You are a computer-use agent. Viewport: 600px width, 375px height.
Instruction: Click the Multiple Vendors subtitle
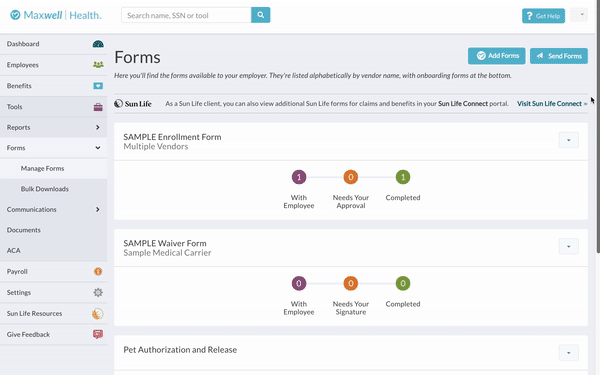tap(156, 147)
